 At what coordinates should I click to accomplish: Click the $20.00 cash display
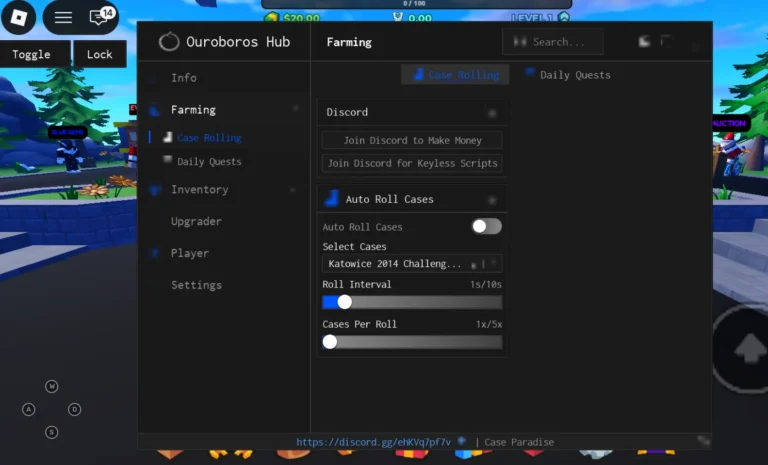(301, 18)
